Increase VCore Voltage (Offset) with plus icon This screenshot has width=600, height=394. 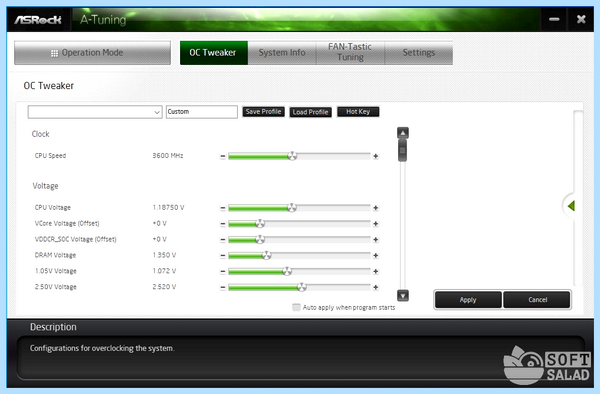[x=376, y=224]
